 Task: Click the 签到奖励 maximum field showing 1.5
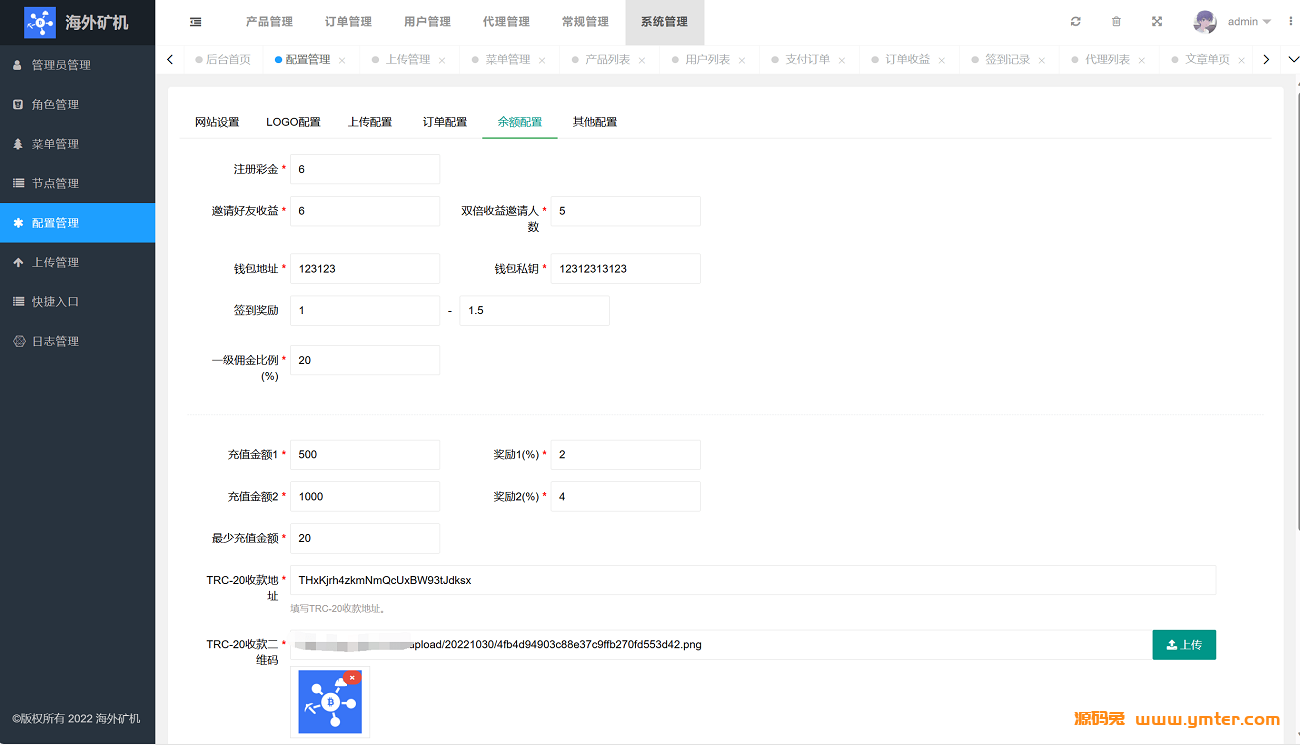(x=535, y=311)
